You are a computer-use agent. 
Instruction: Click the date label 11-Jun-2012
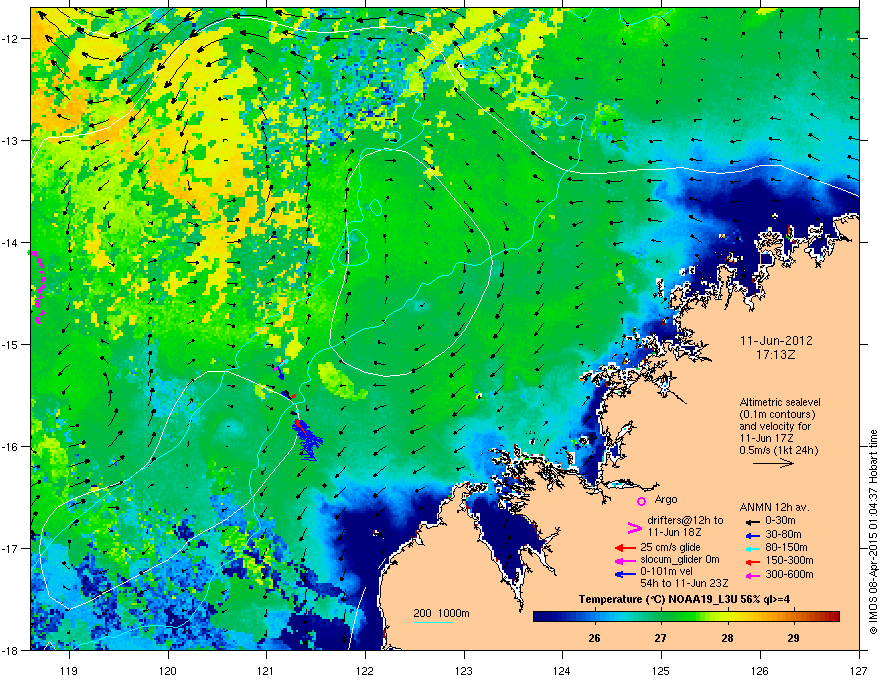click(x=776, y=341)
